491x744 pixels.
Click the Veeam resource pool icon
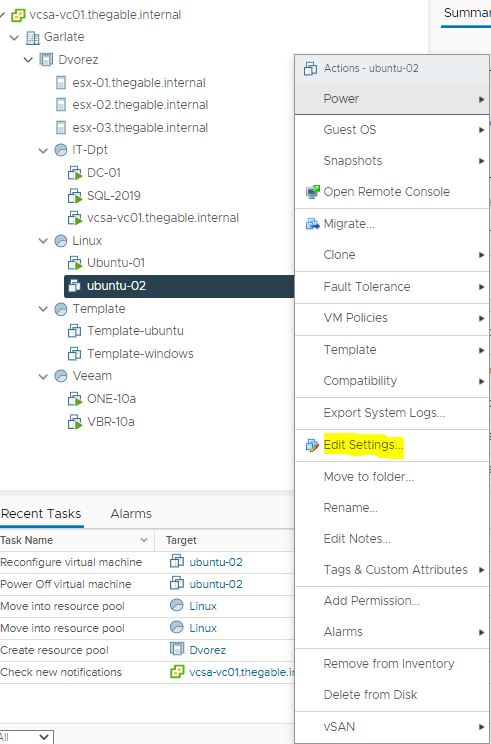(61, 376)
